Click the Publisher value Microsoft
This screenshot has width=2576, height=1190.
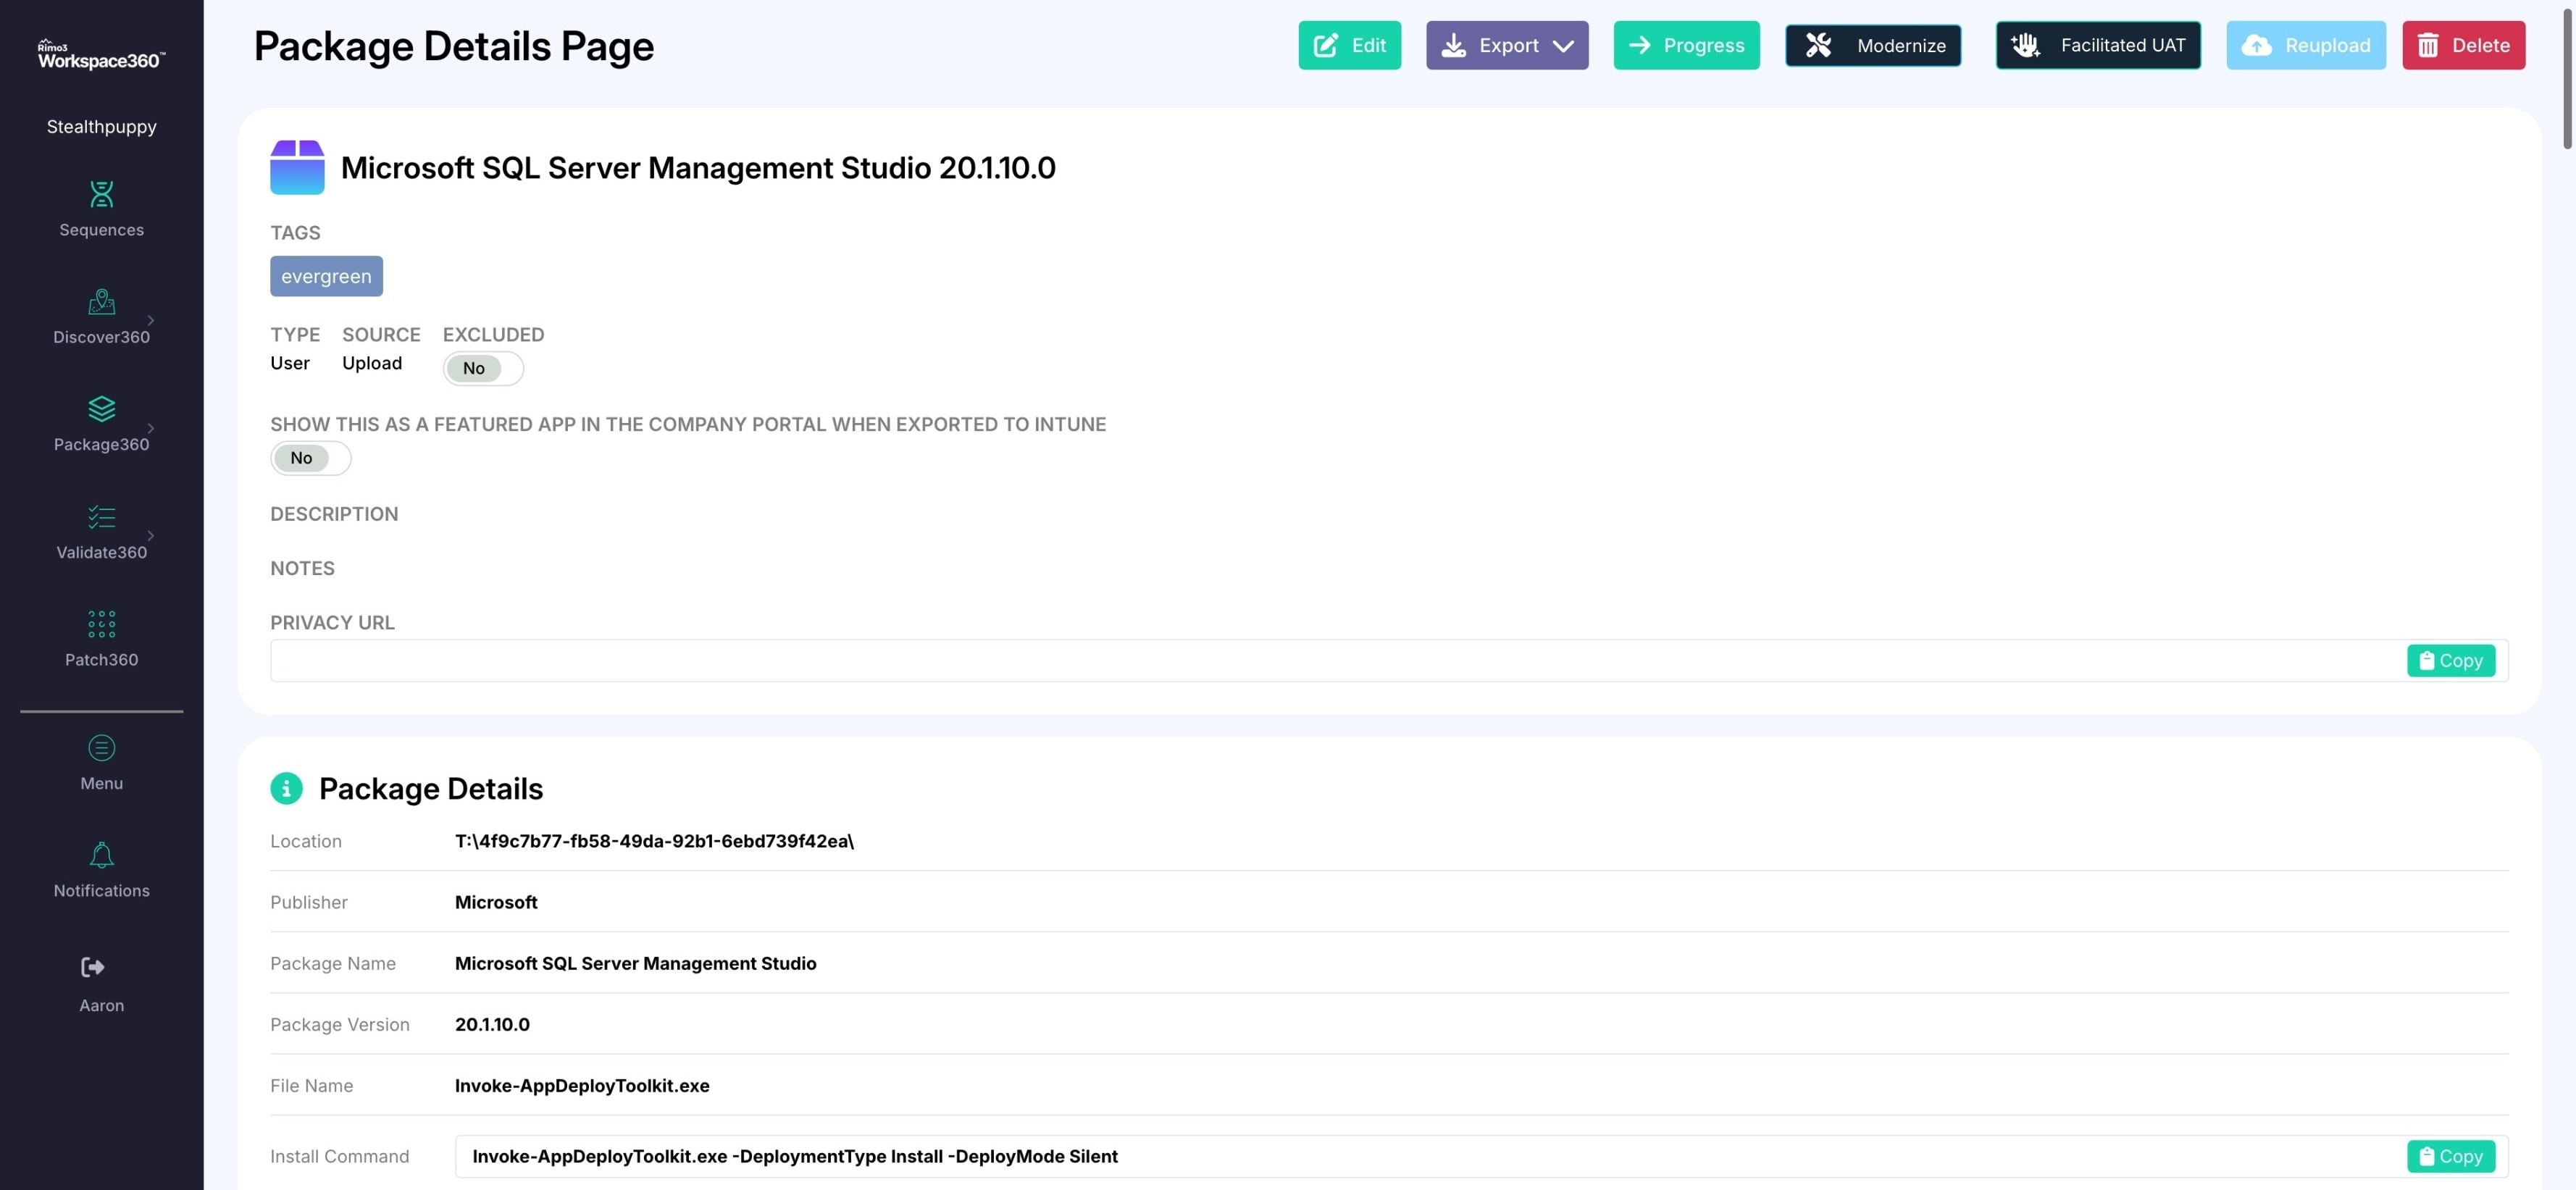click(496, 902)
